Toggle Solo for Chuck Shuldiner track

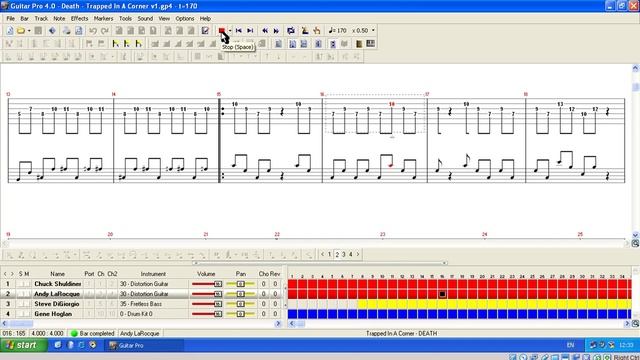pos(21,284)
